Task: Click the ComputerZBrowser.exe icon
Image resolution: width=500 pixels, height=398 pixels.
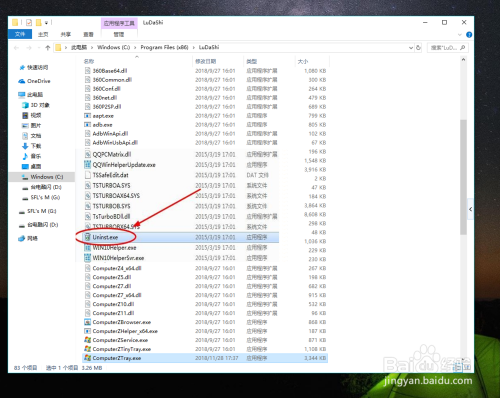Action: click(87, 322)
